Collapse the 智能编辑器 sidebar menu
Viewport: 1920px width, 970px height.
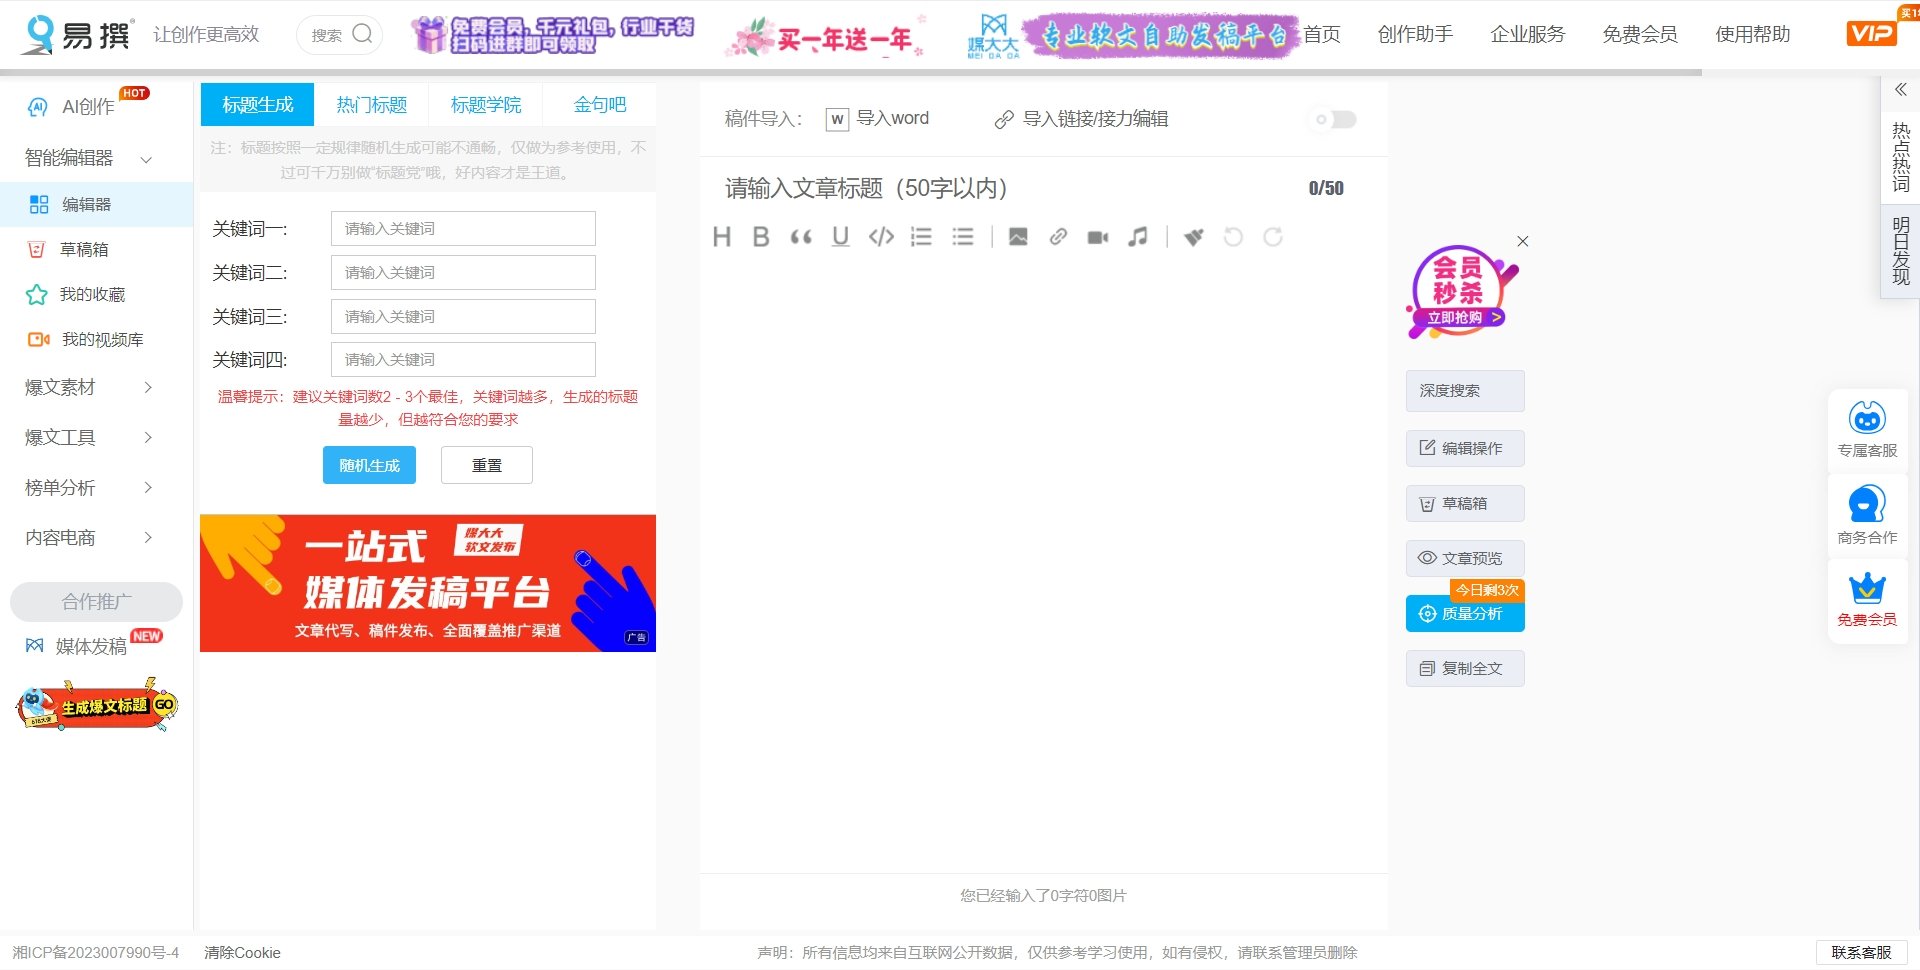[146, 159]
